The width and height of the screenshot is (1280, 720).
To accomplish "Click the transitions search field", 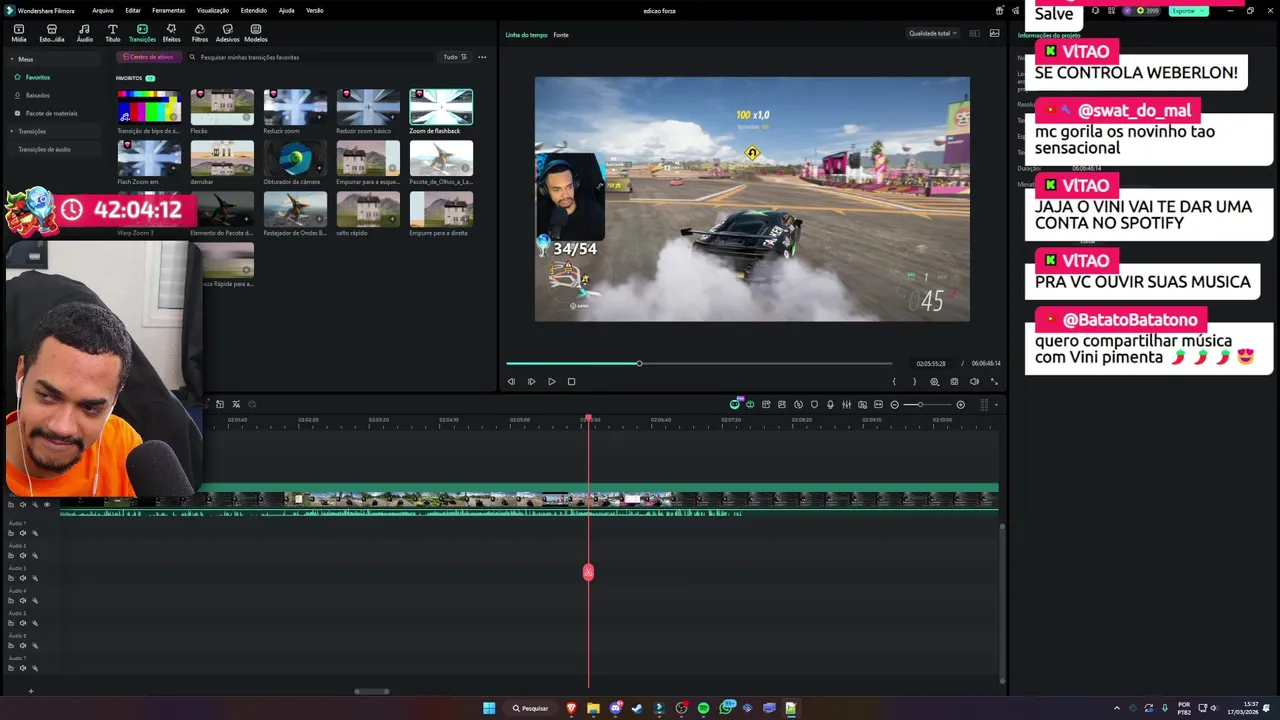I will 310,57.
